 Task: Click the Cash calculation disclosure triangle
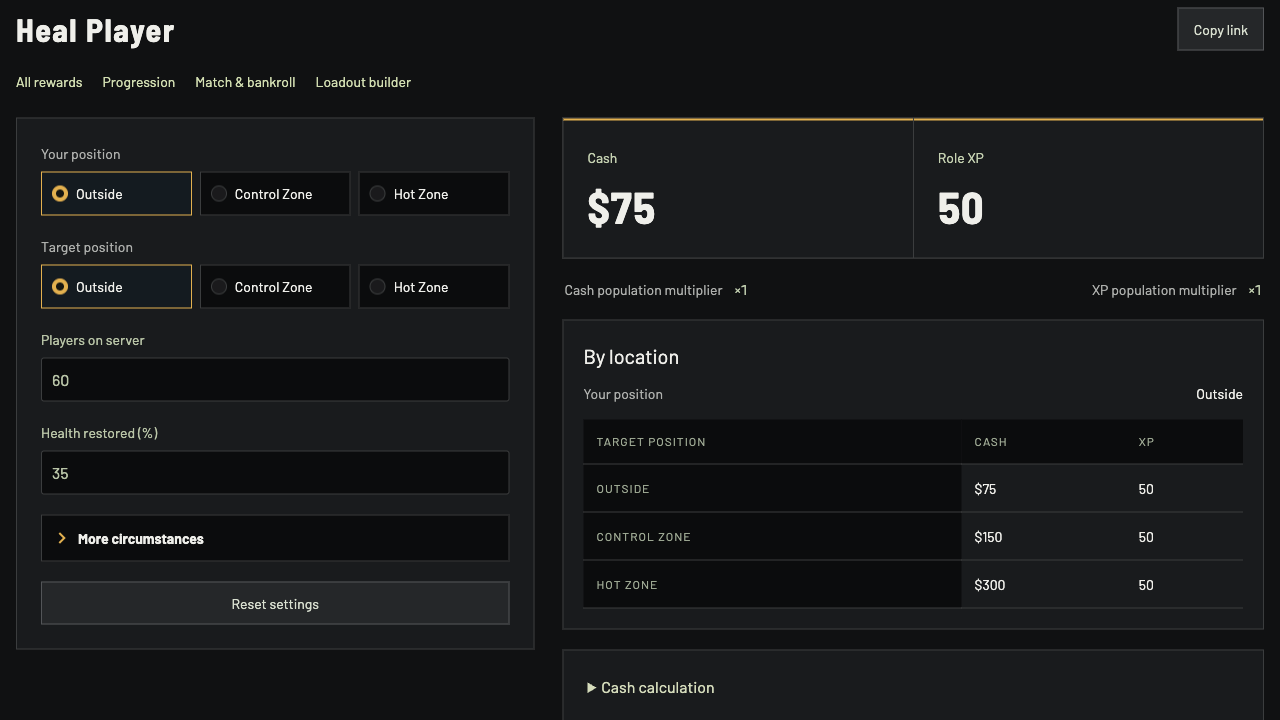pyautogui.click(x=591, y=688)
